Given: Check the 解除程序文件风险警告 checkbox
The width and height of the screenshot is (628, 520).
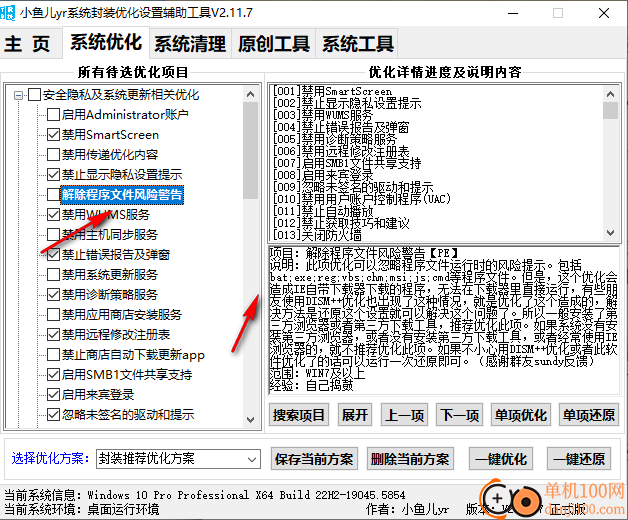Looking at the screenshot, I should [53, 195].
